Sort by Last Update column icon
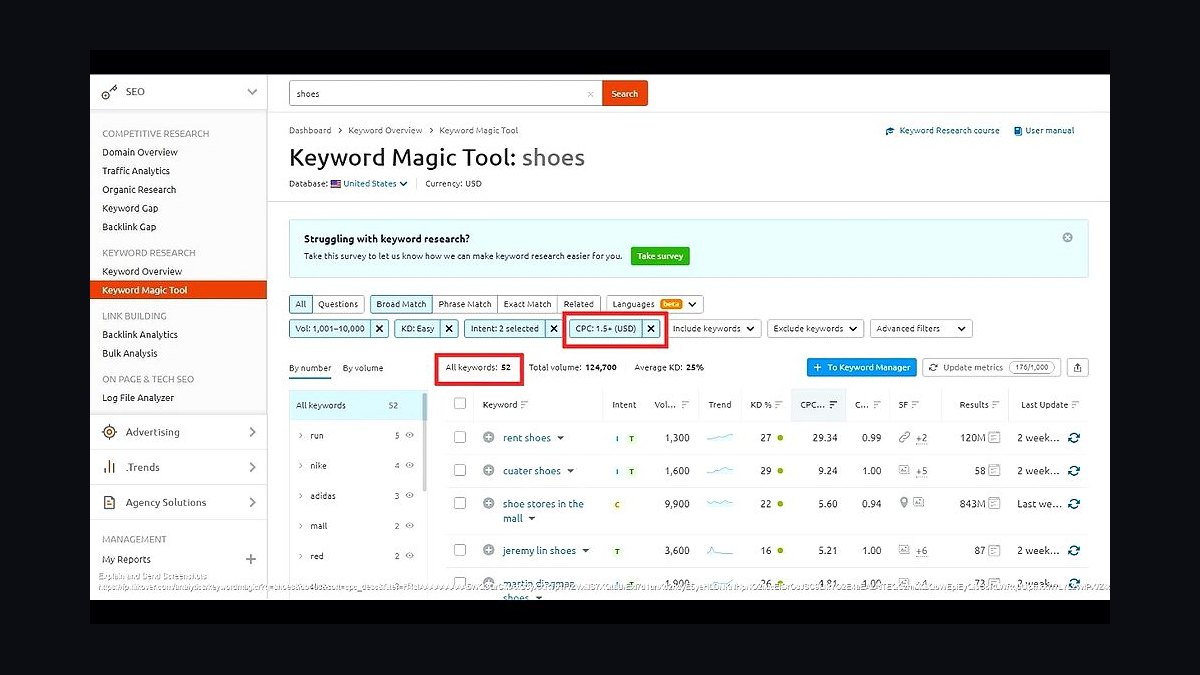The height and width of the screenshot is (675, 1200). click(1073, 405)
